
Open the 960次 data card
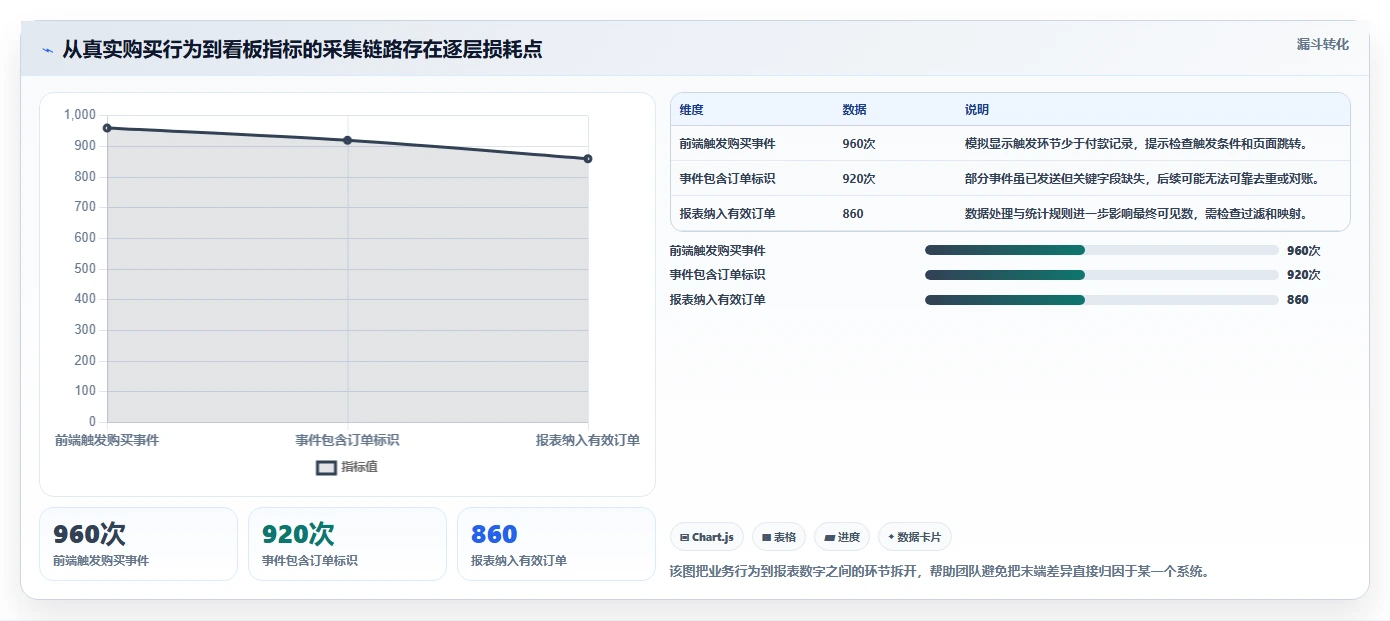[138, 544]
